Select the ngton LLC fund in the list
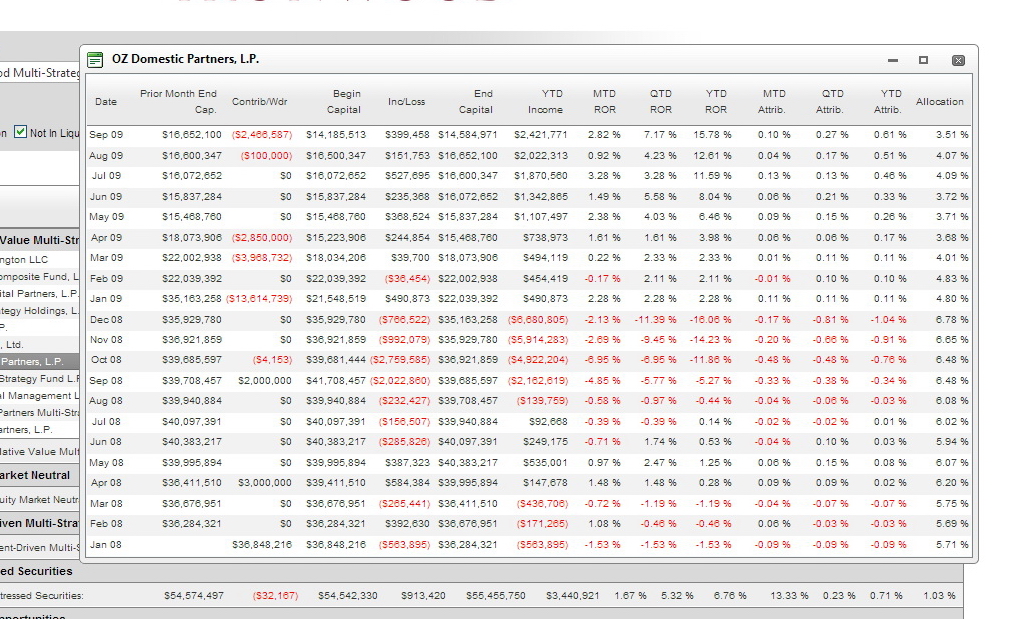The height and width of the screenshot is (619, 1009). click(x=24, y=260)
